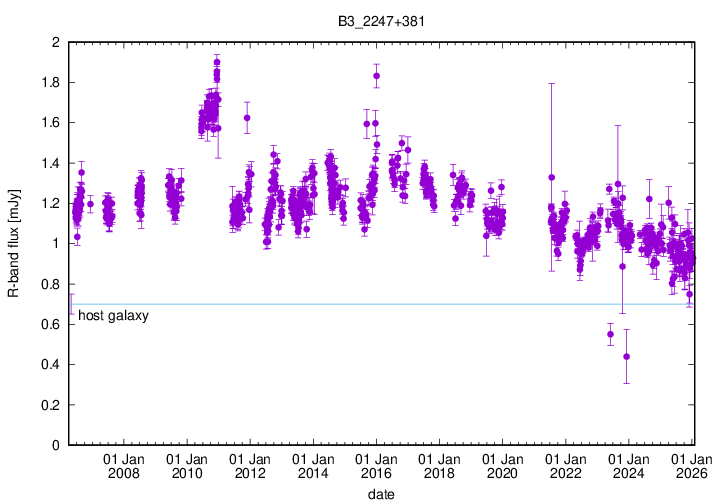Image resolution: width=720 pixels, height=504 pixels.
Task: Click the 2016 peak data point near 1.83 mJy
Action: point(376,76)
